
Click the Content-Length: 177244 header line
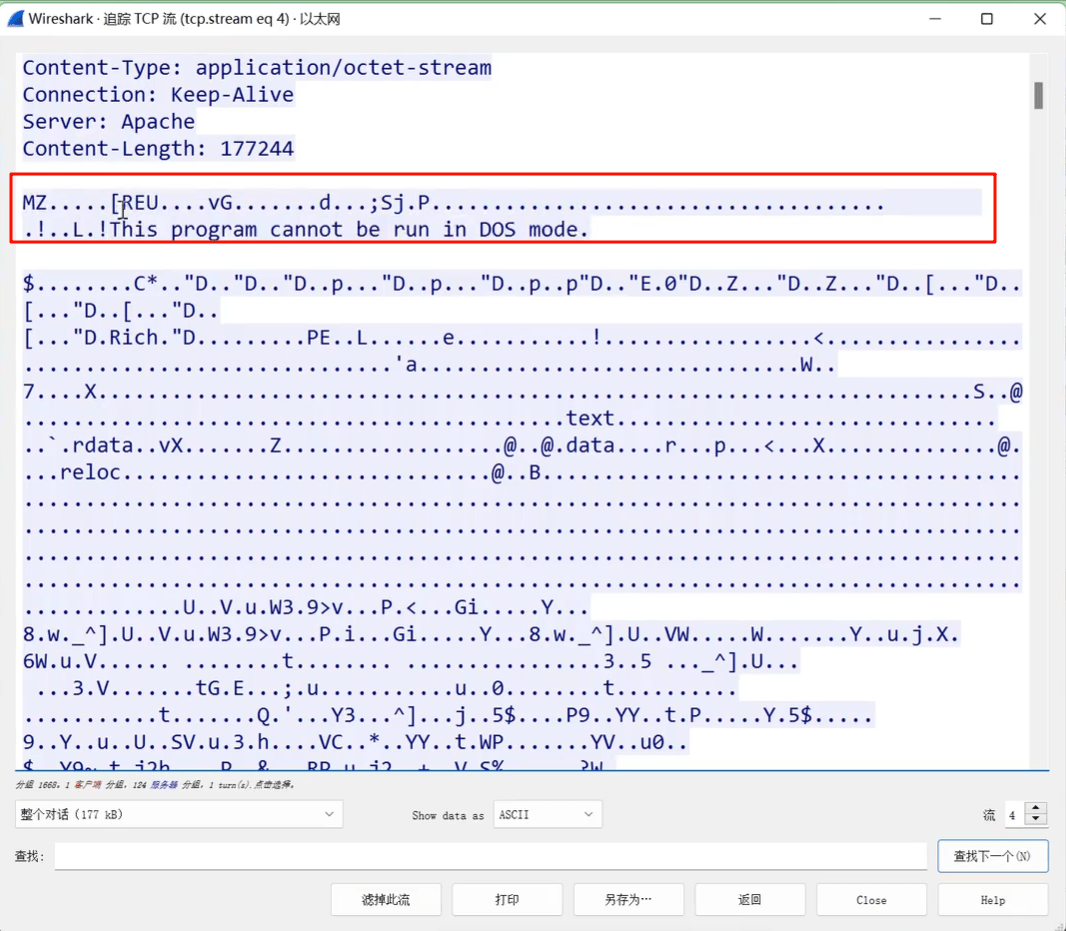tap(158, 148)
